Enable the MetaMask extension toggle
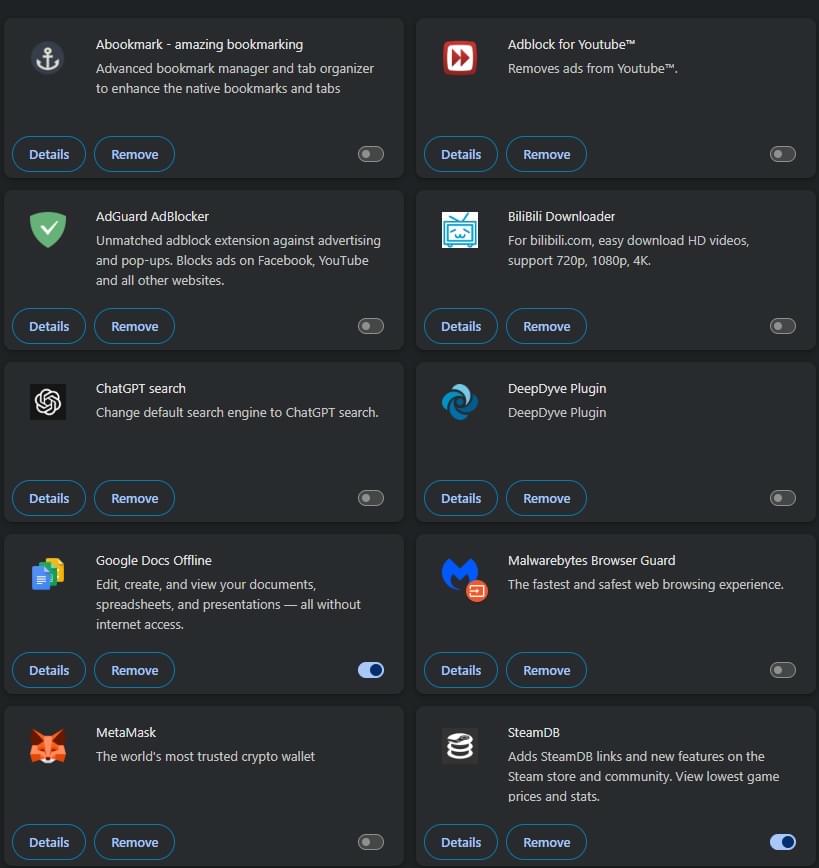This screenshot has height=868, width=819. [x=370, y=842]
